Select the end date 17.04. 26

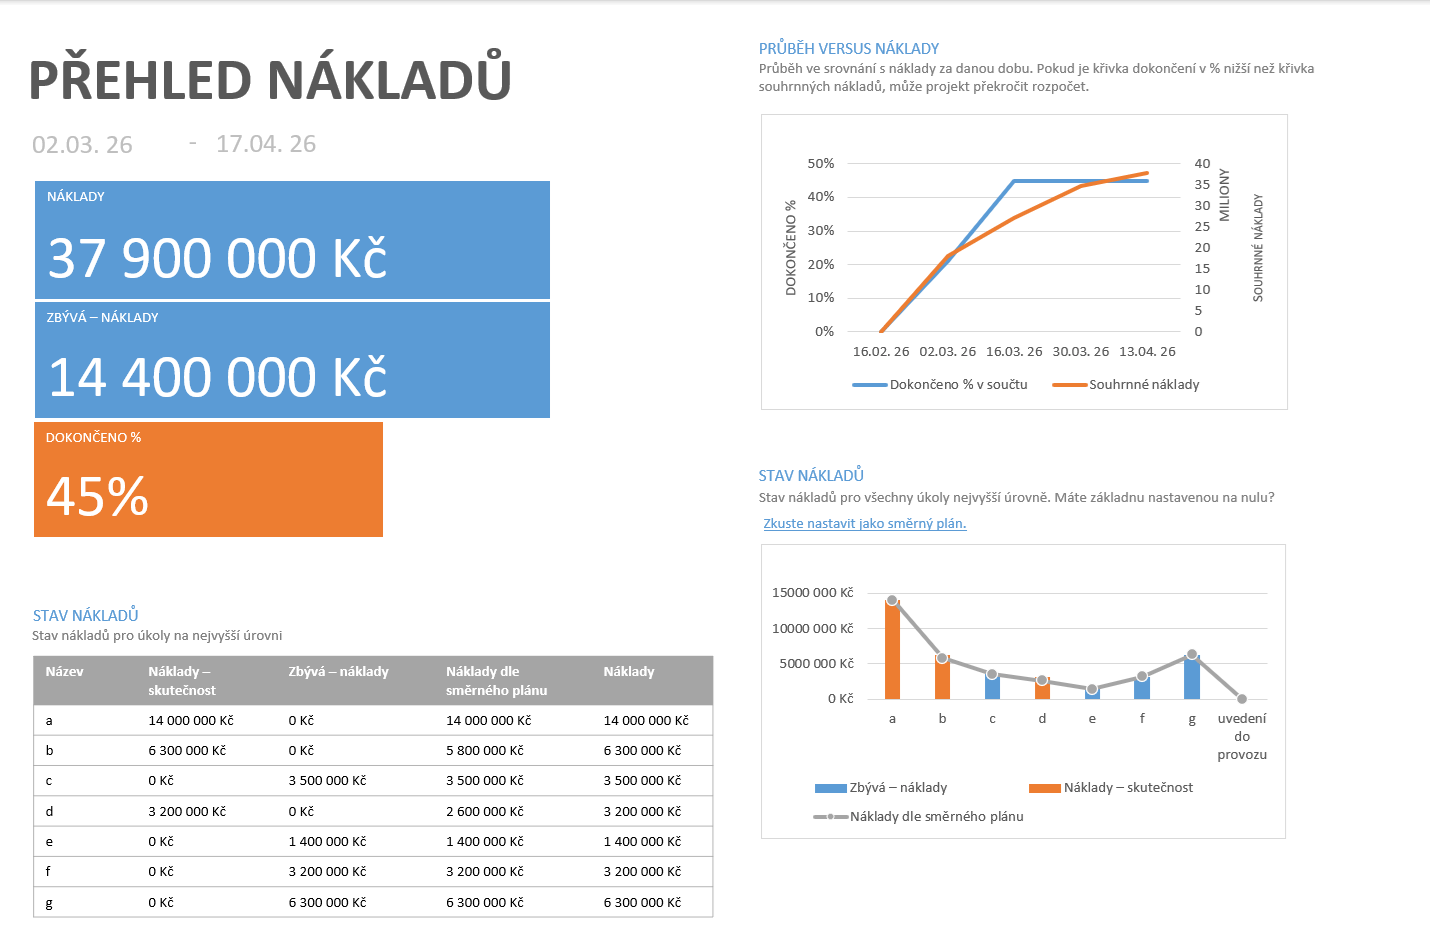[x=266, y=144]
